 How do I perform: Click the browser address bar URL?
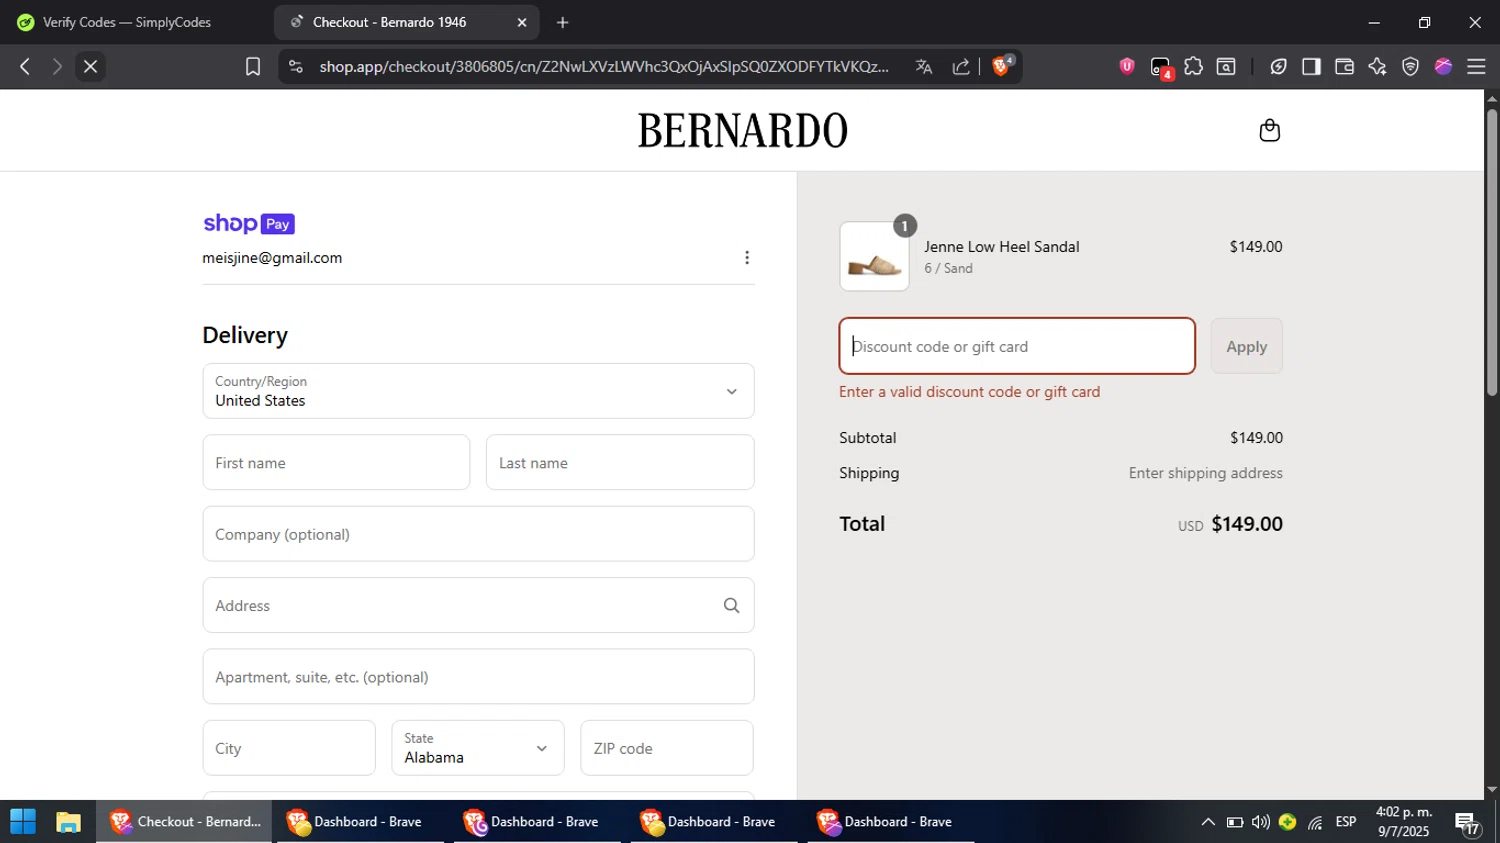[604, 66]
